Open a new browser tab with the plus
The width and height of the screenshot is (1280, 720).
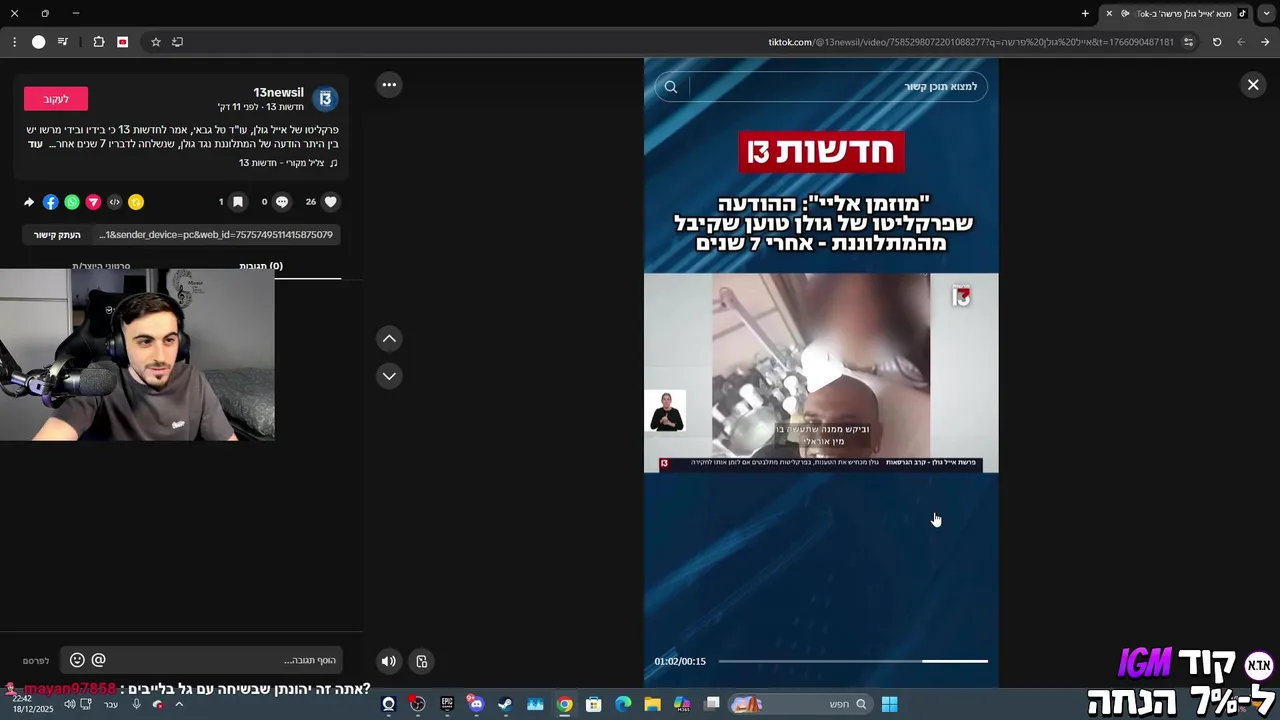pyautogui.click(x=1085, y=13)
